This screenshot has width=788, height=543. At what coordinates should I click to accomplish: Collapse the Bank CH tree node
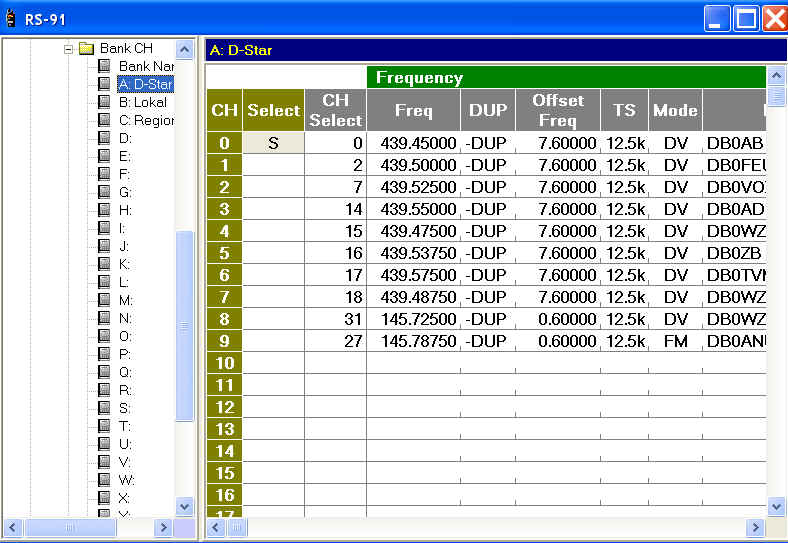click(69, 48)
